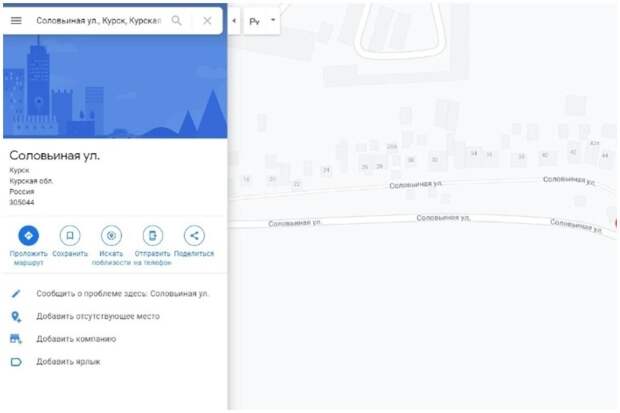
Task: Open the hamburger main menu
Action: pos(16,21)
